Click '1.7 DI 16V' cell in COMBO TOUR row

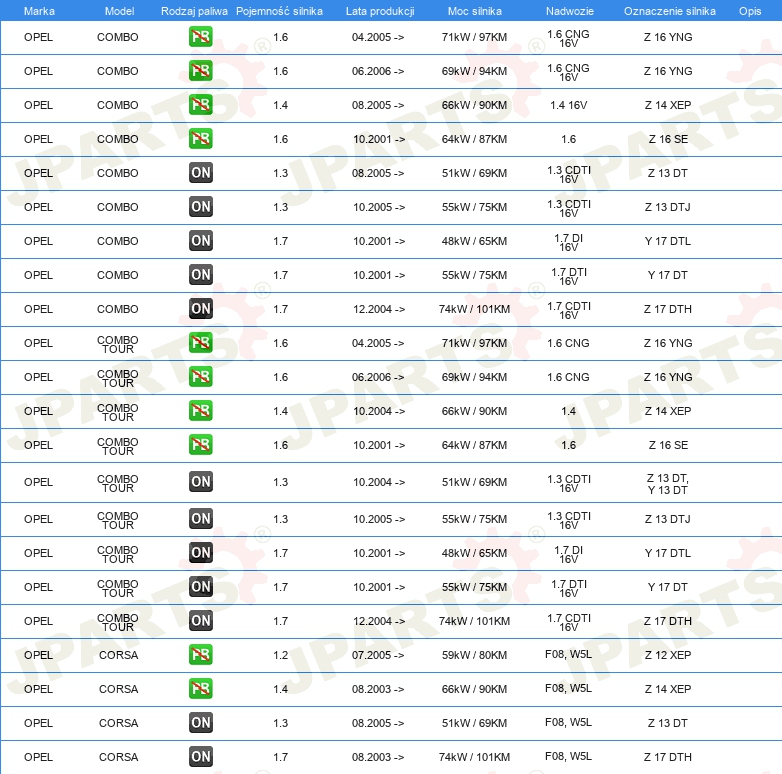[x=569, y=554]
